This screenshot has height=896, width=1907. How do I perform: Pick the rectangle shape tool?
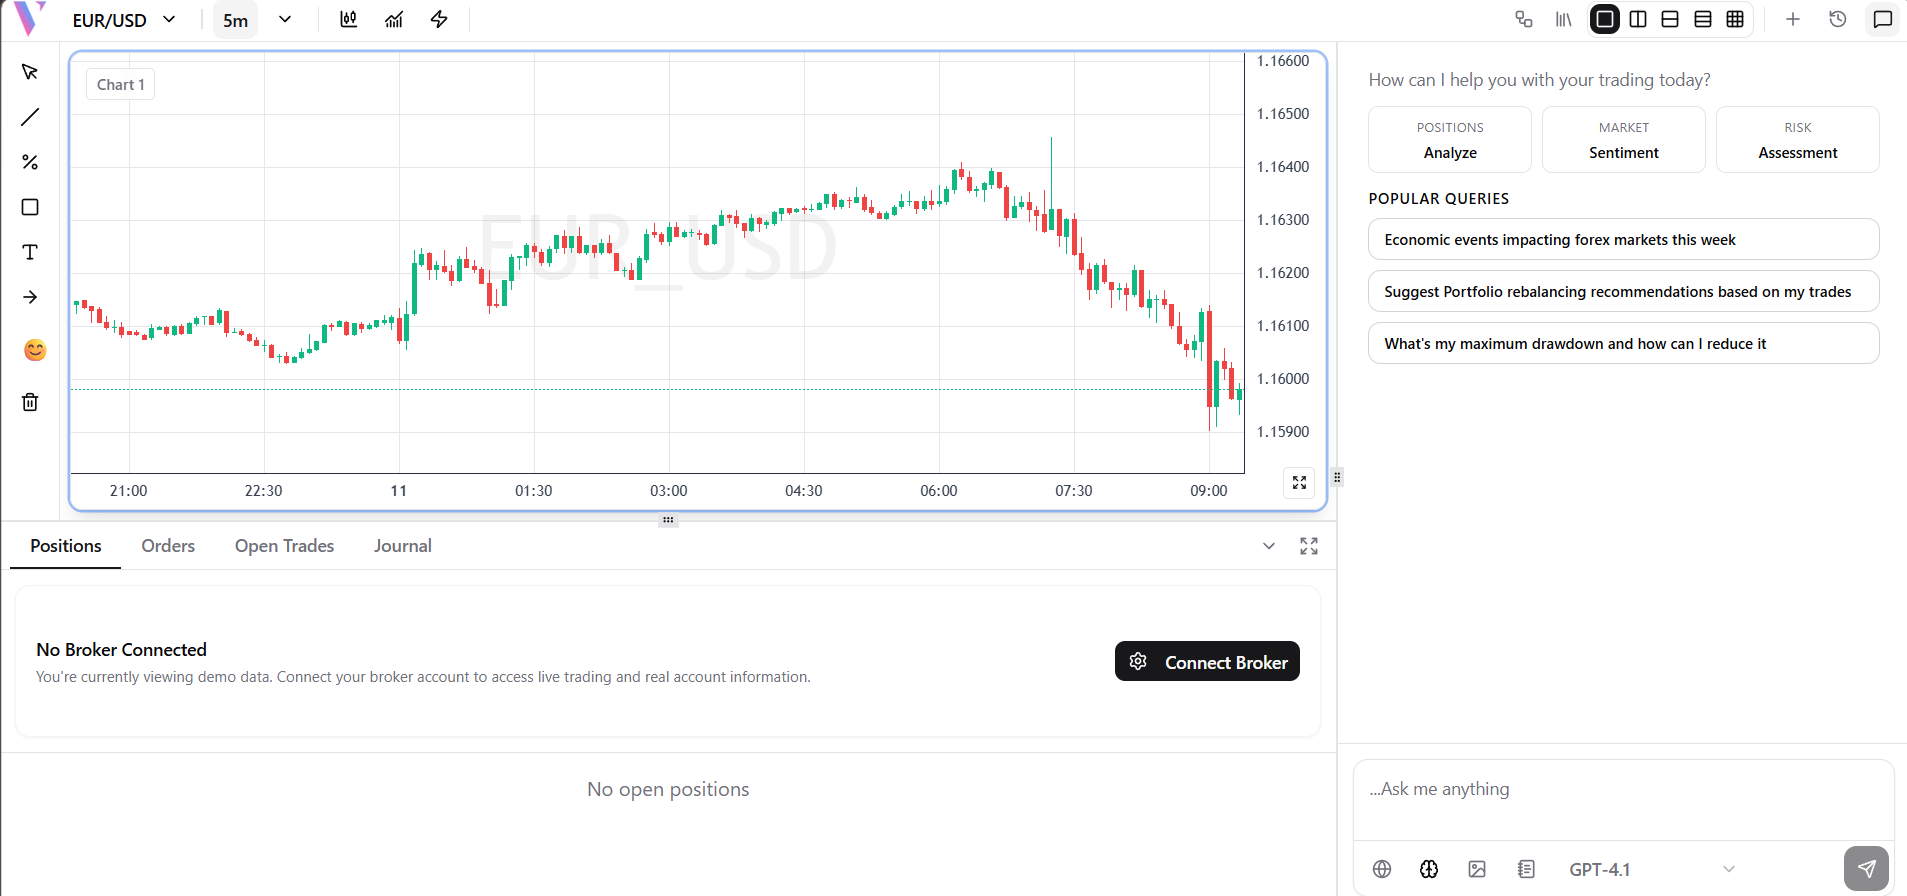[x=30, y=207]
